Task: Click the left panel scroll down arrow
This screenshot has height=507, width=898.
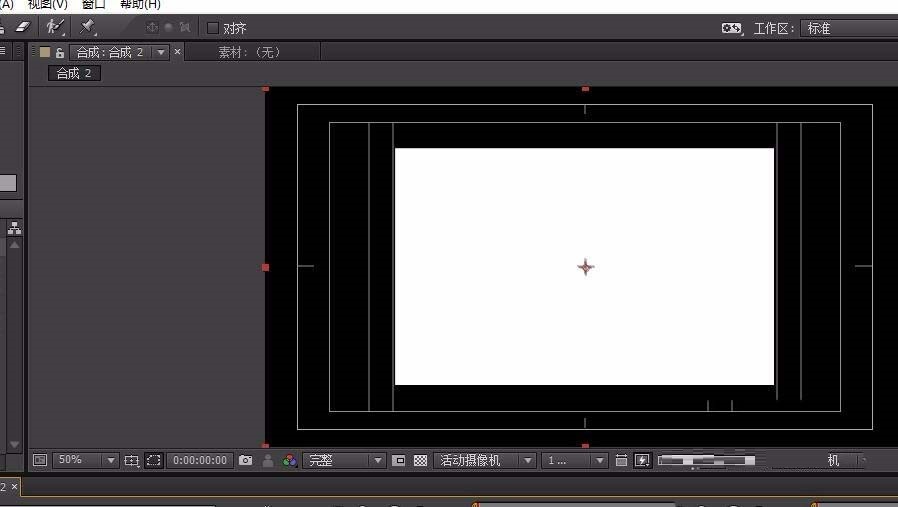Action: (x=14, y=445)
